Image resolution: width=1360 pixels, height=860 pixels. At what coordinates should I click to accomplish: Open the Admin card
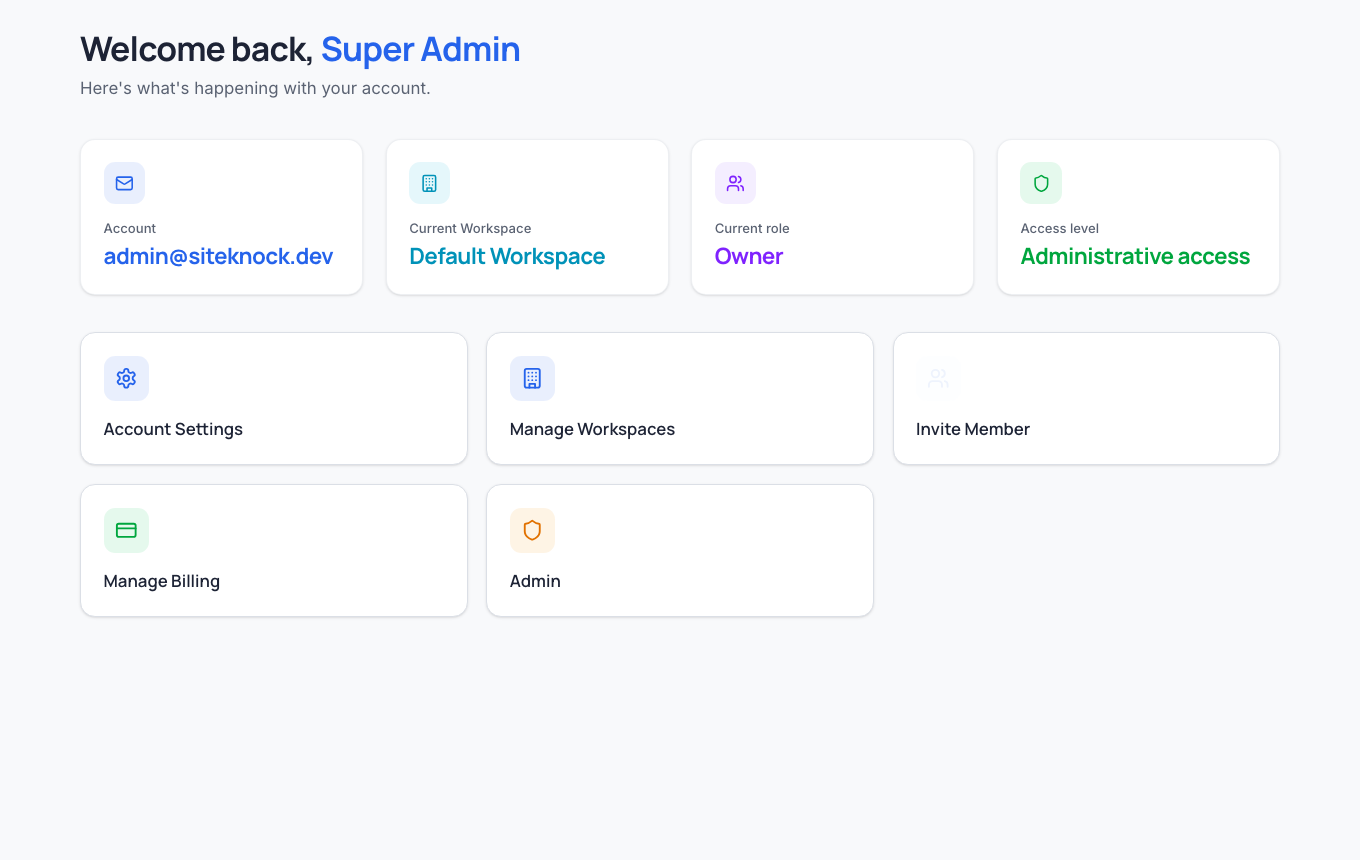coord(680,550)
